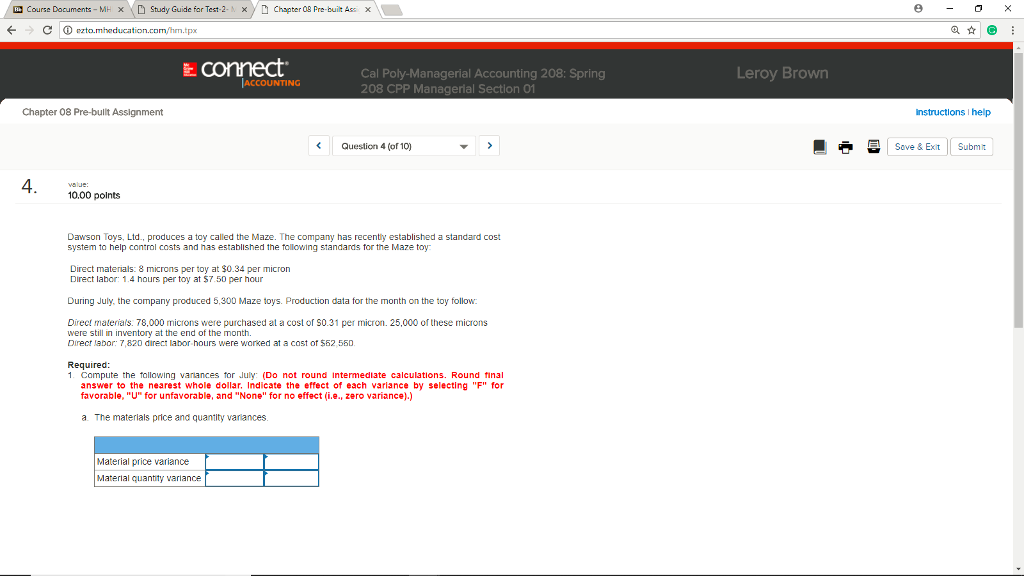Switch to Study Guide for Test-2 tab
Viewport: 1024px width, 576px height.
pyautogui.click(x=189, y=9)
